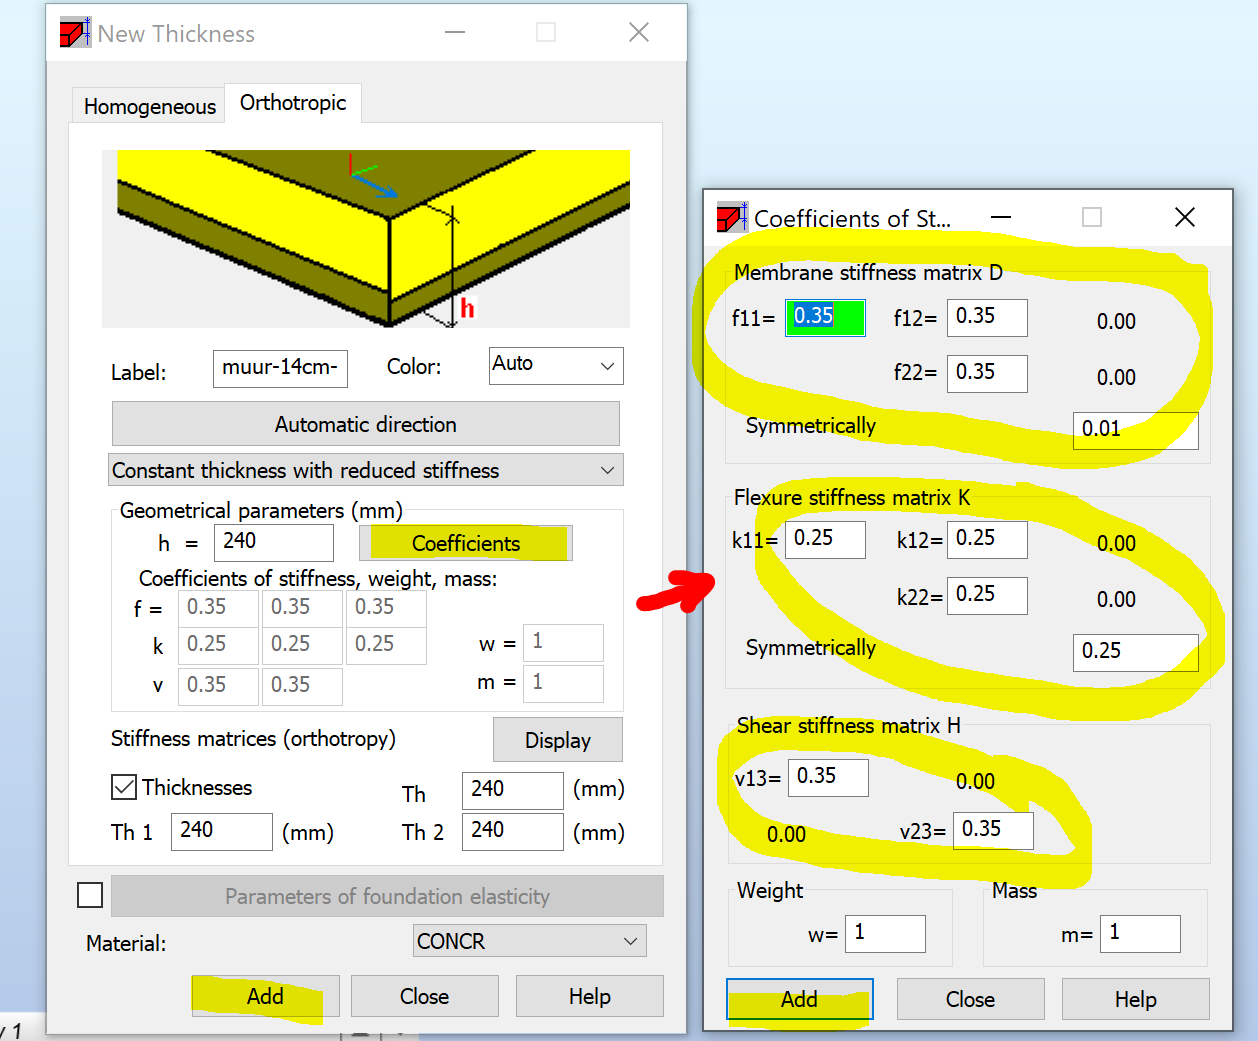Image resolution: width=1258 pixels, height=1041 pixels.
Task: Click Close in Coefficients of Stiffness dialog
Action: (x=970, y=999)
